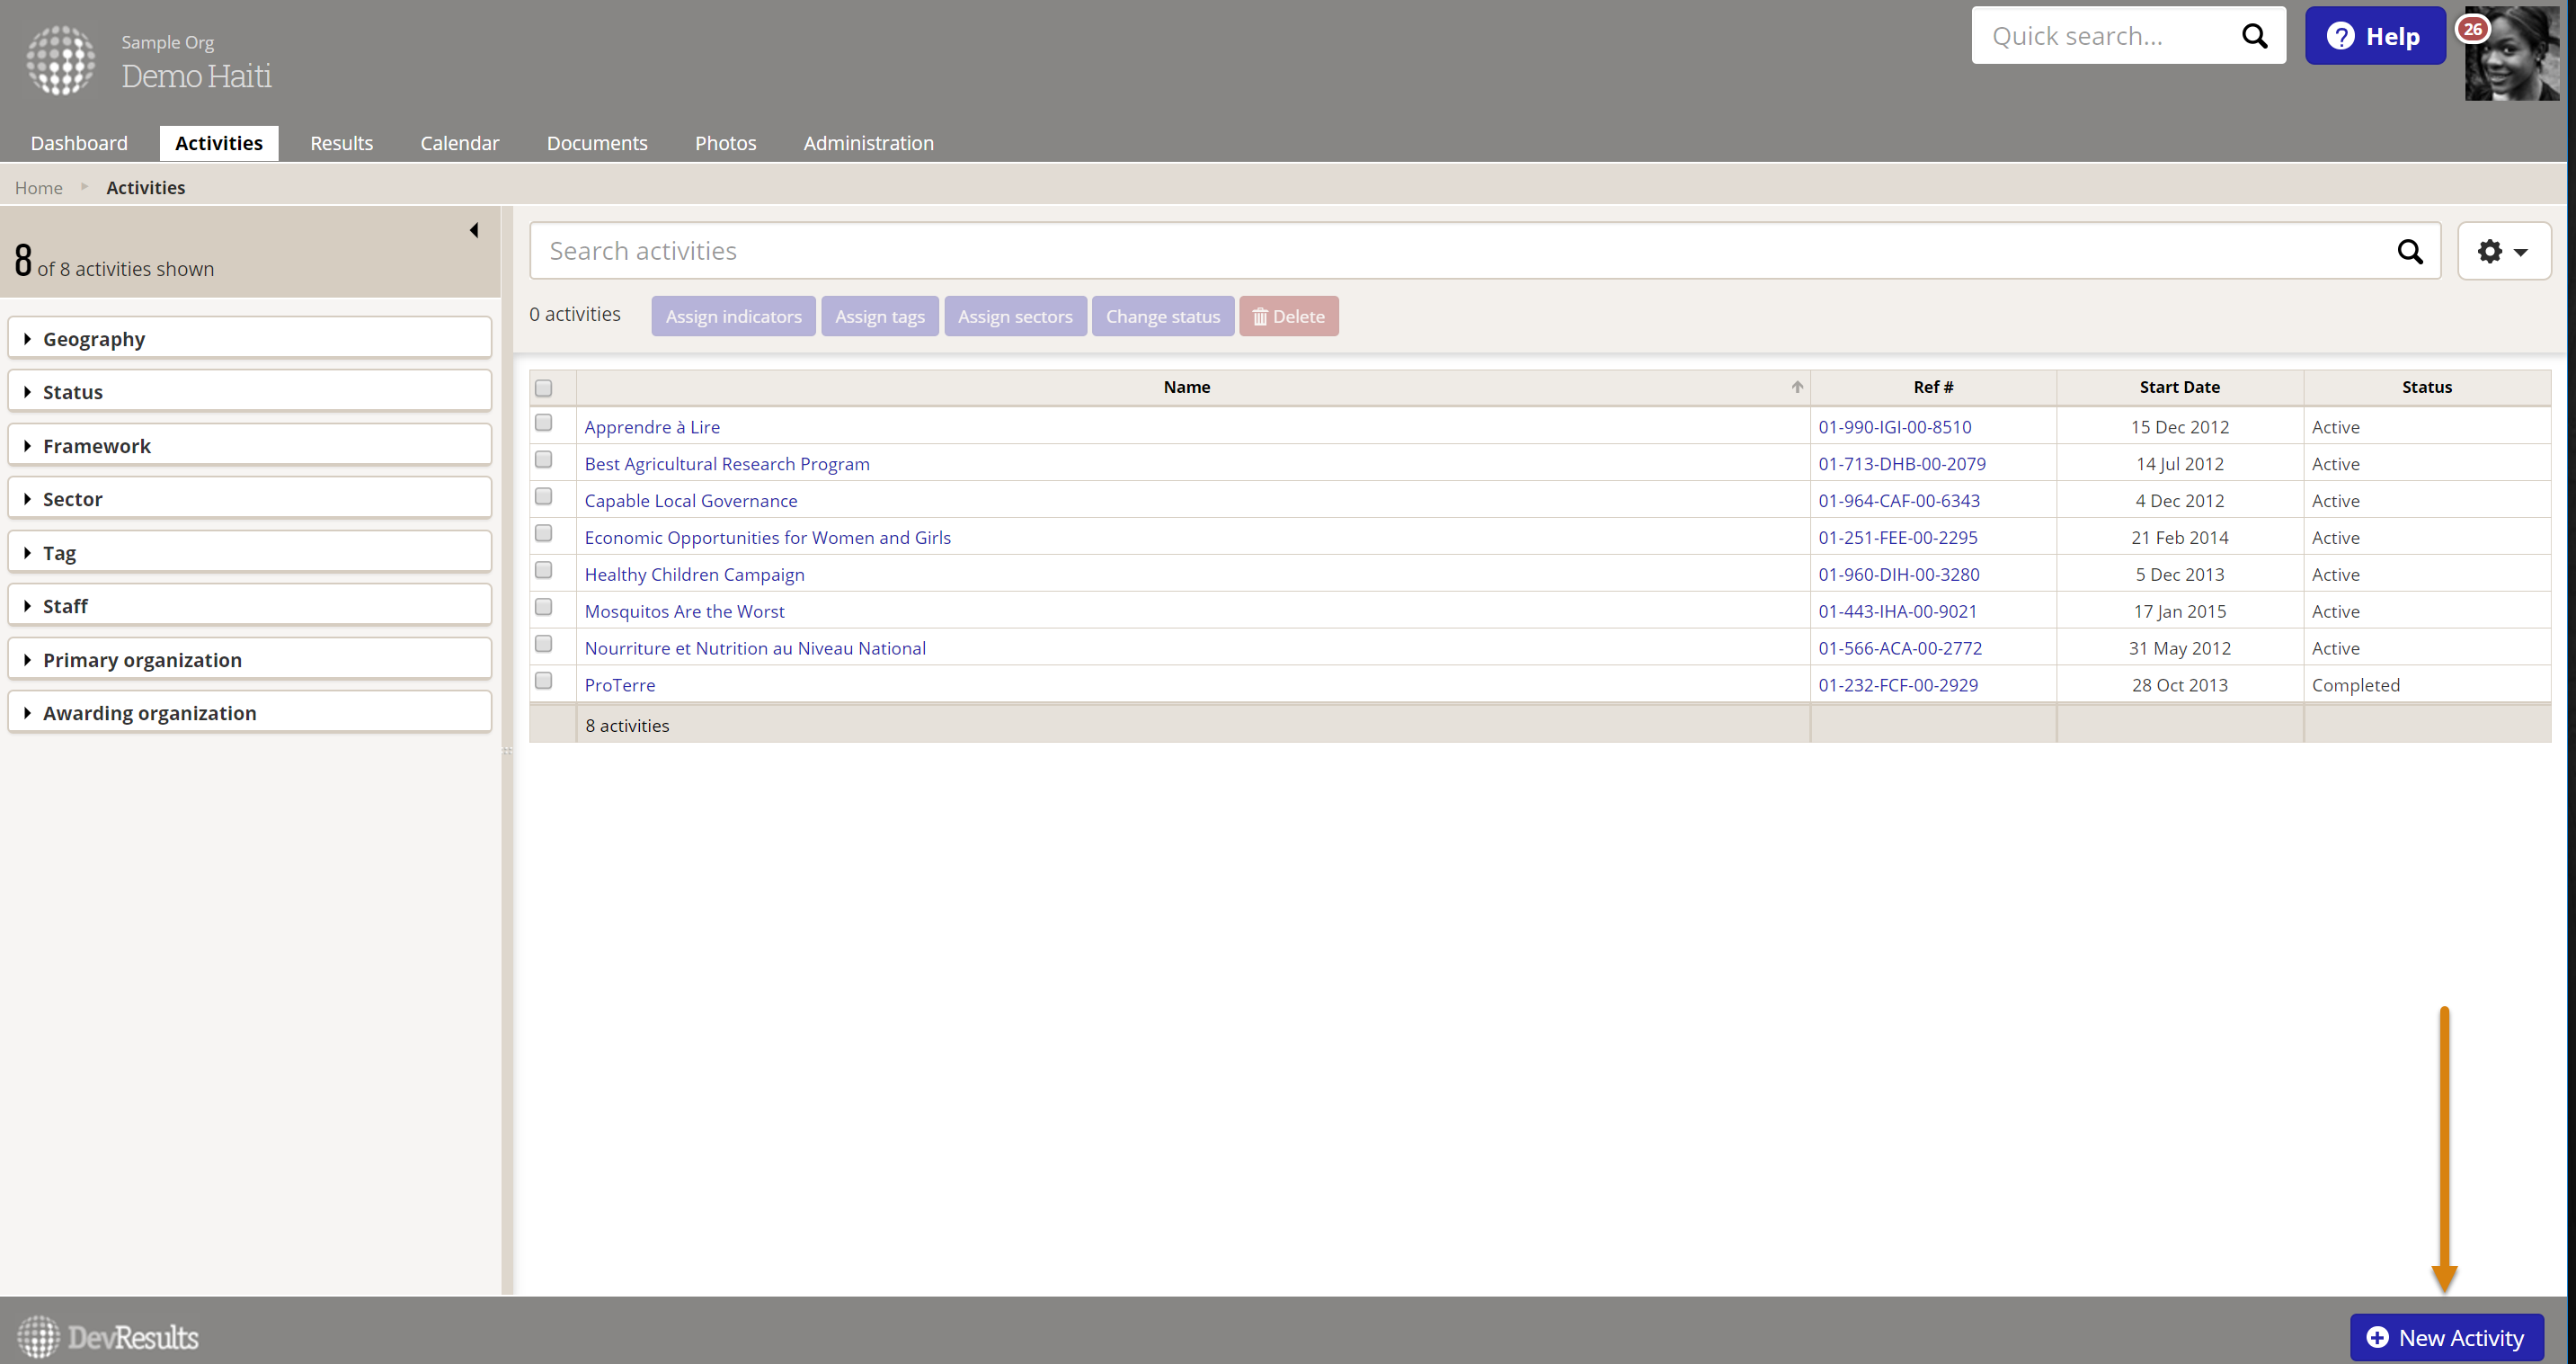
Task: Click the quick search magnifier icon
Action: pyautogui.click(x=2254, y=36)
